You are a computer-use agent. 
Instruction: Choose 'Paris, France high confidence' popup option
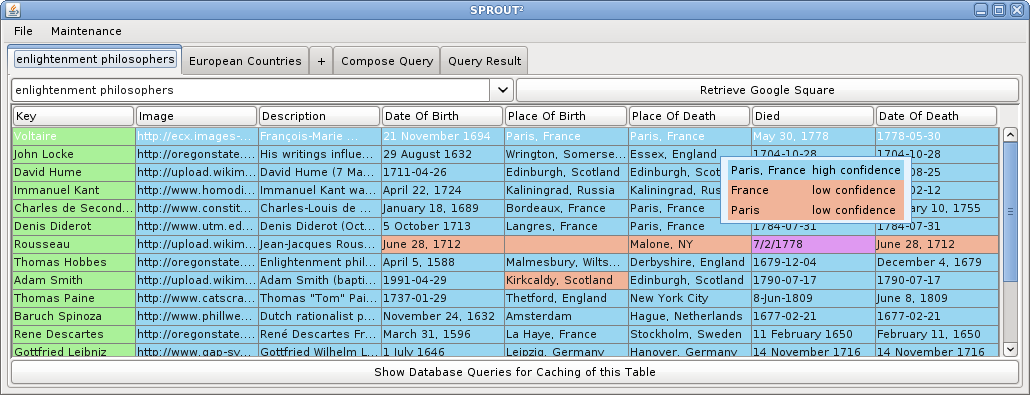(815, 170)
